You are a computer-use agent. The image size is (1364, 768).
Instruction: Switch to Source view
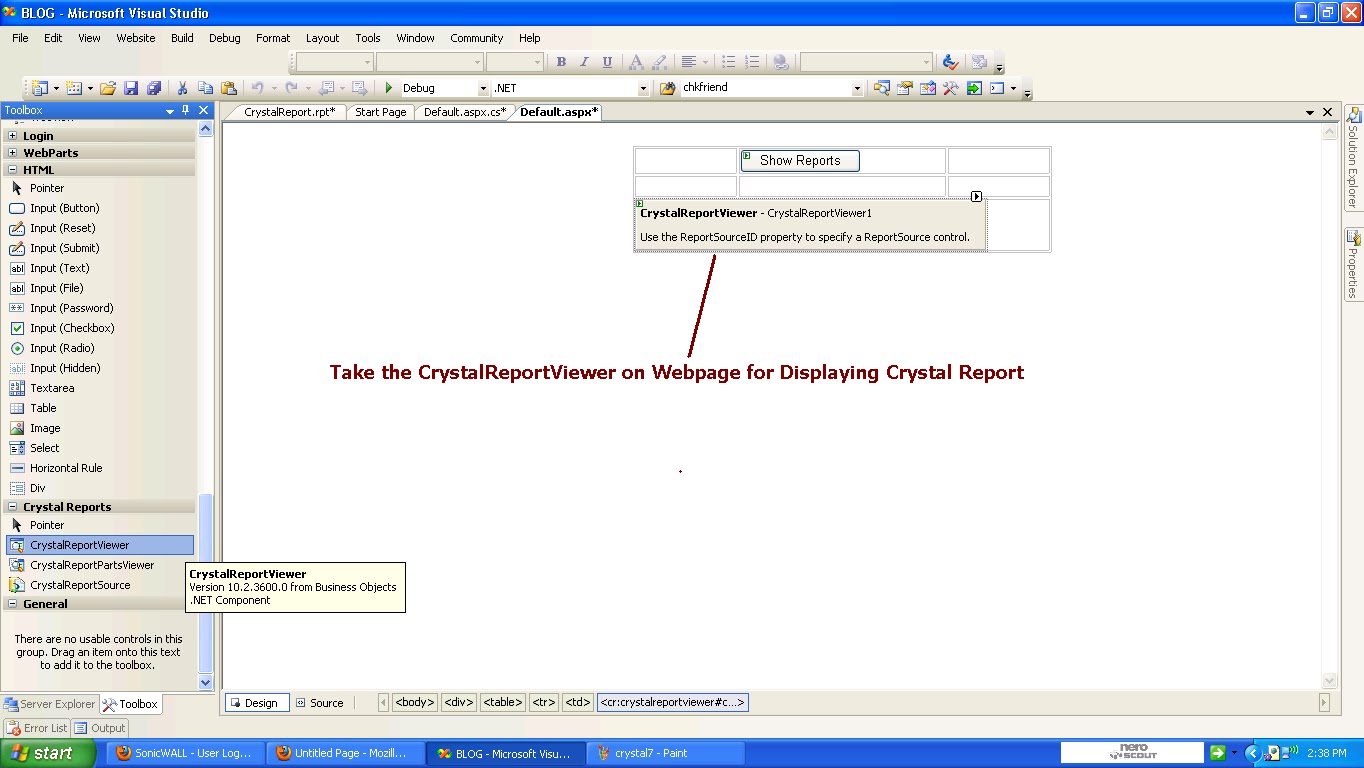coord(319,703)
